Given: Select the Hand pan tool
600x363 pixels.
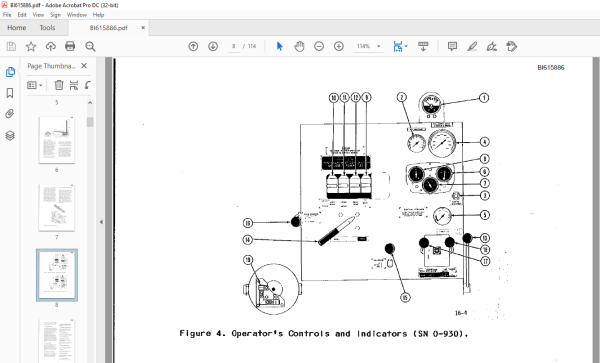Looking at the screenshot, I should pos(299,46).
